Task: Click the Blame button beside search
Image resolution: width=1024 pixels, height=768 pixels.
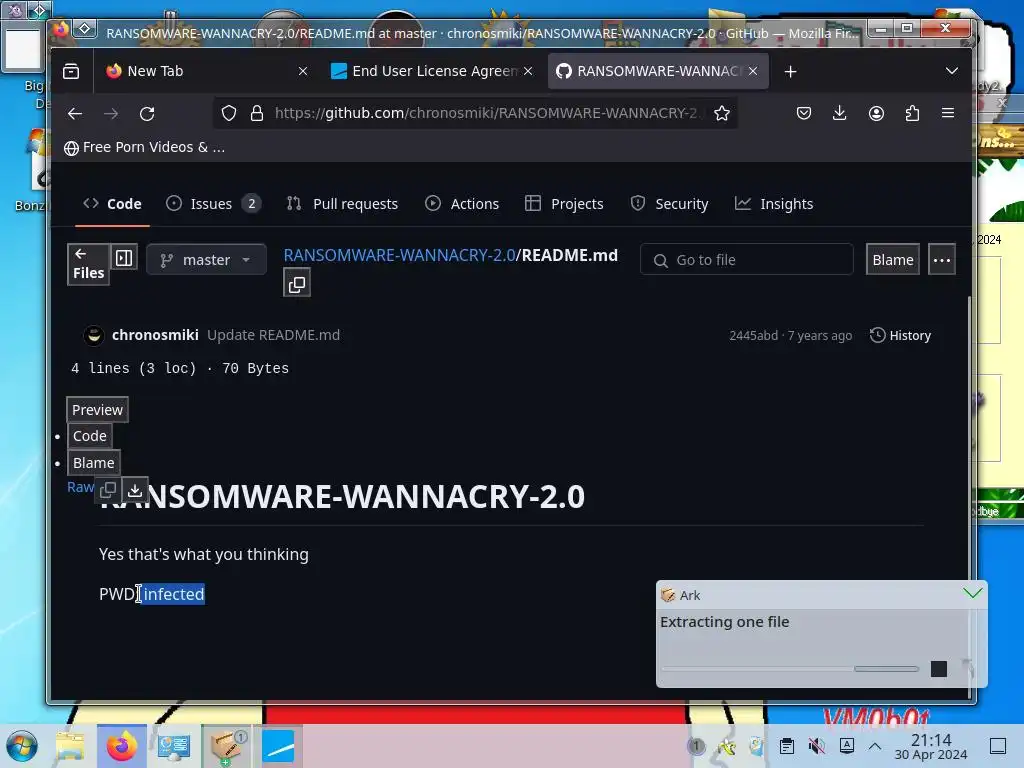Action: [893, 260]
